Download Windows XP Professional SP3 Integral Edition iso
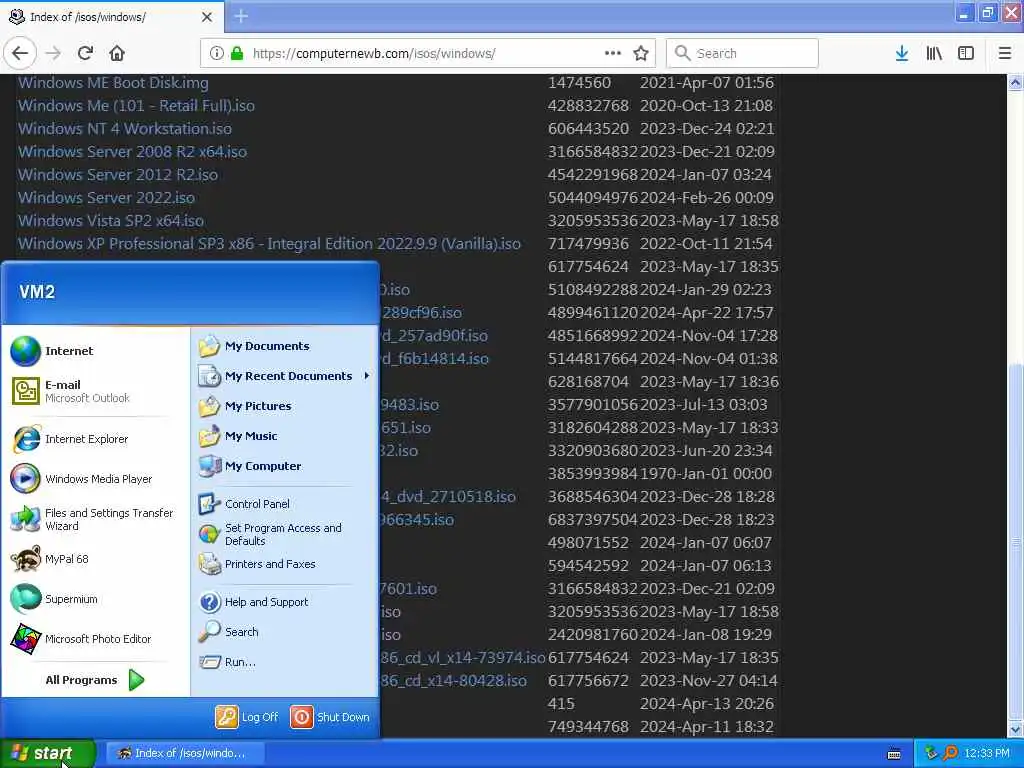 point(269,244)
